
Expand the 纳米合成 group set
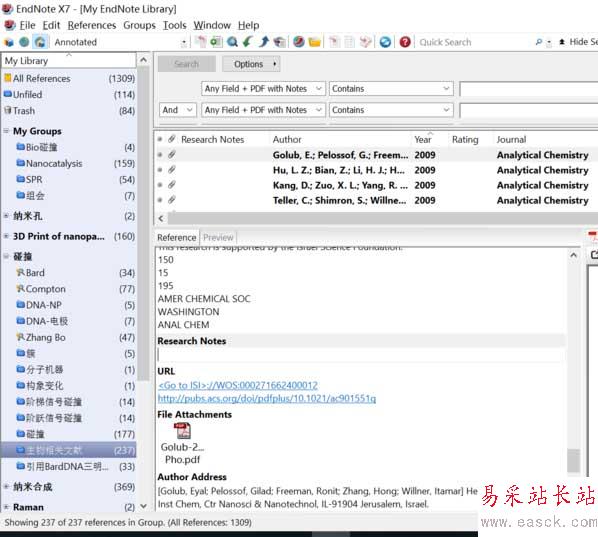click(x=6, y=486)
